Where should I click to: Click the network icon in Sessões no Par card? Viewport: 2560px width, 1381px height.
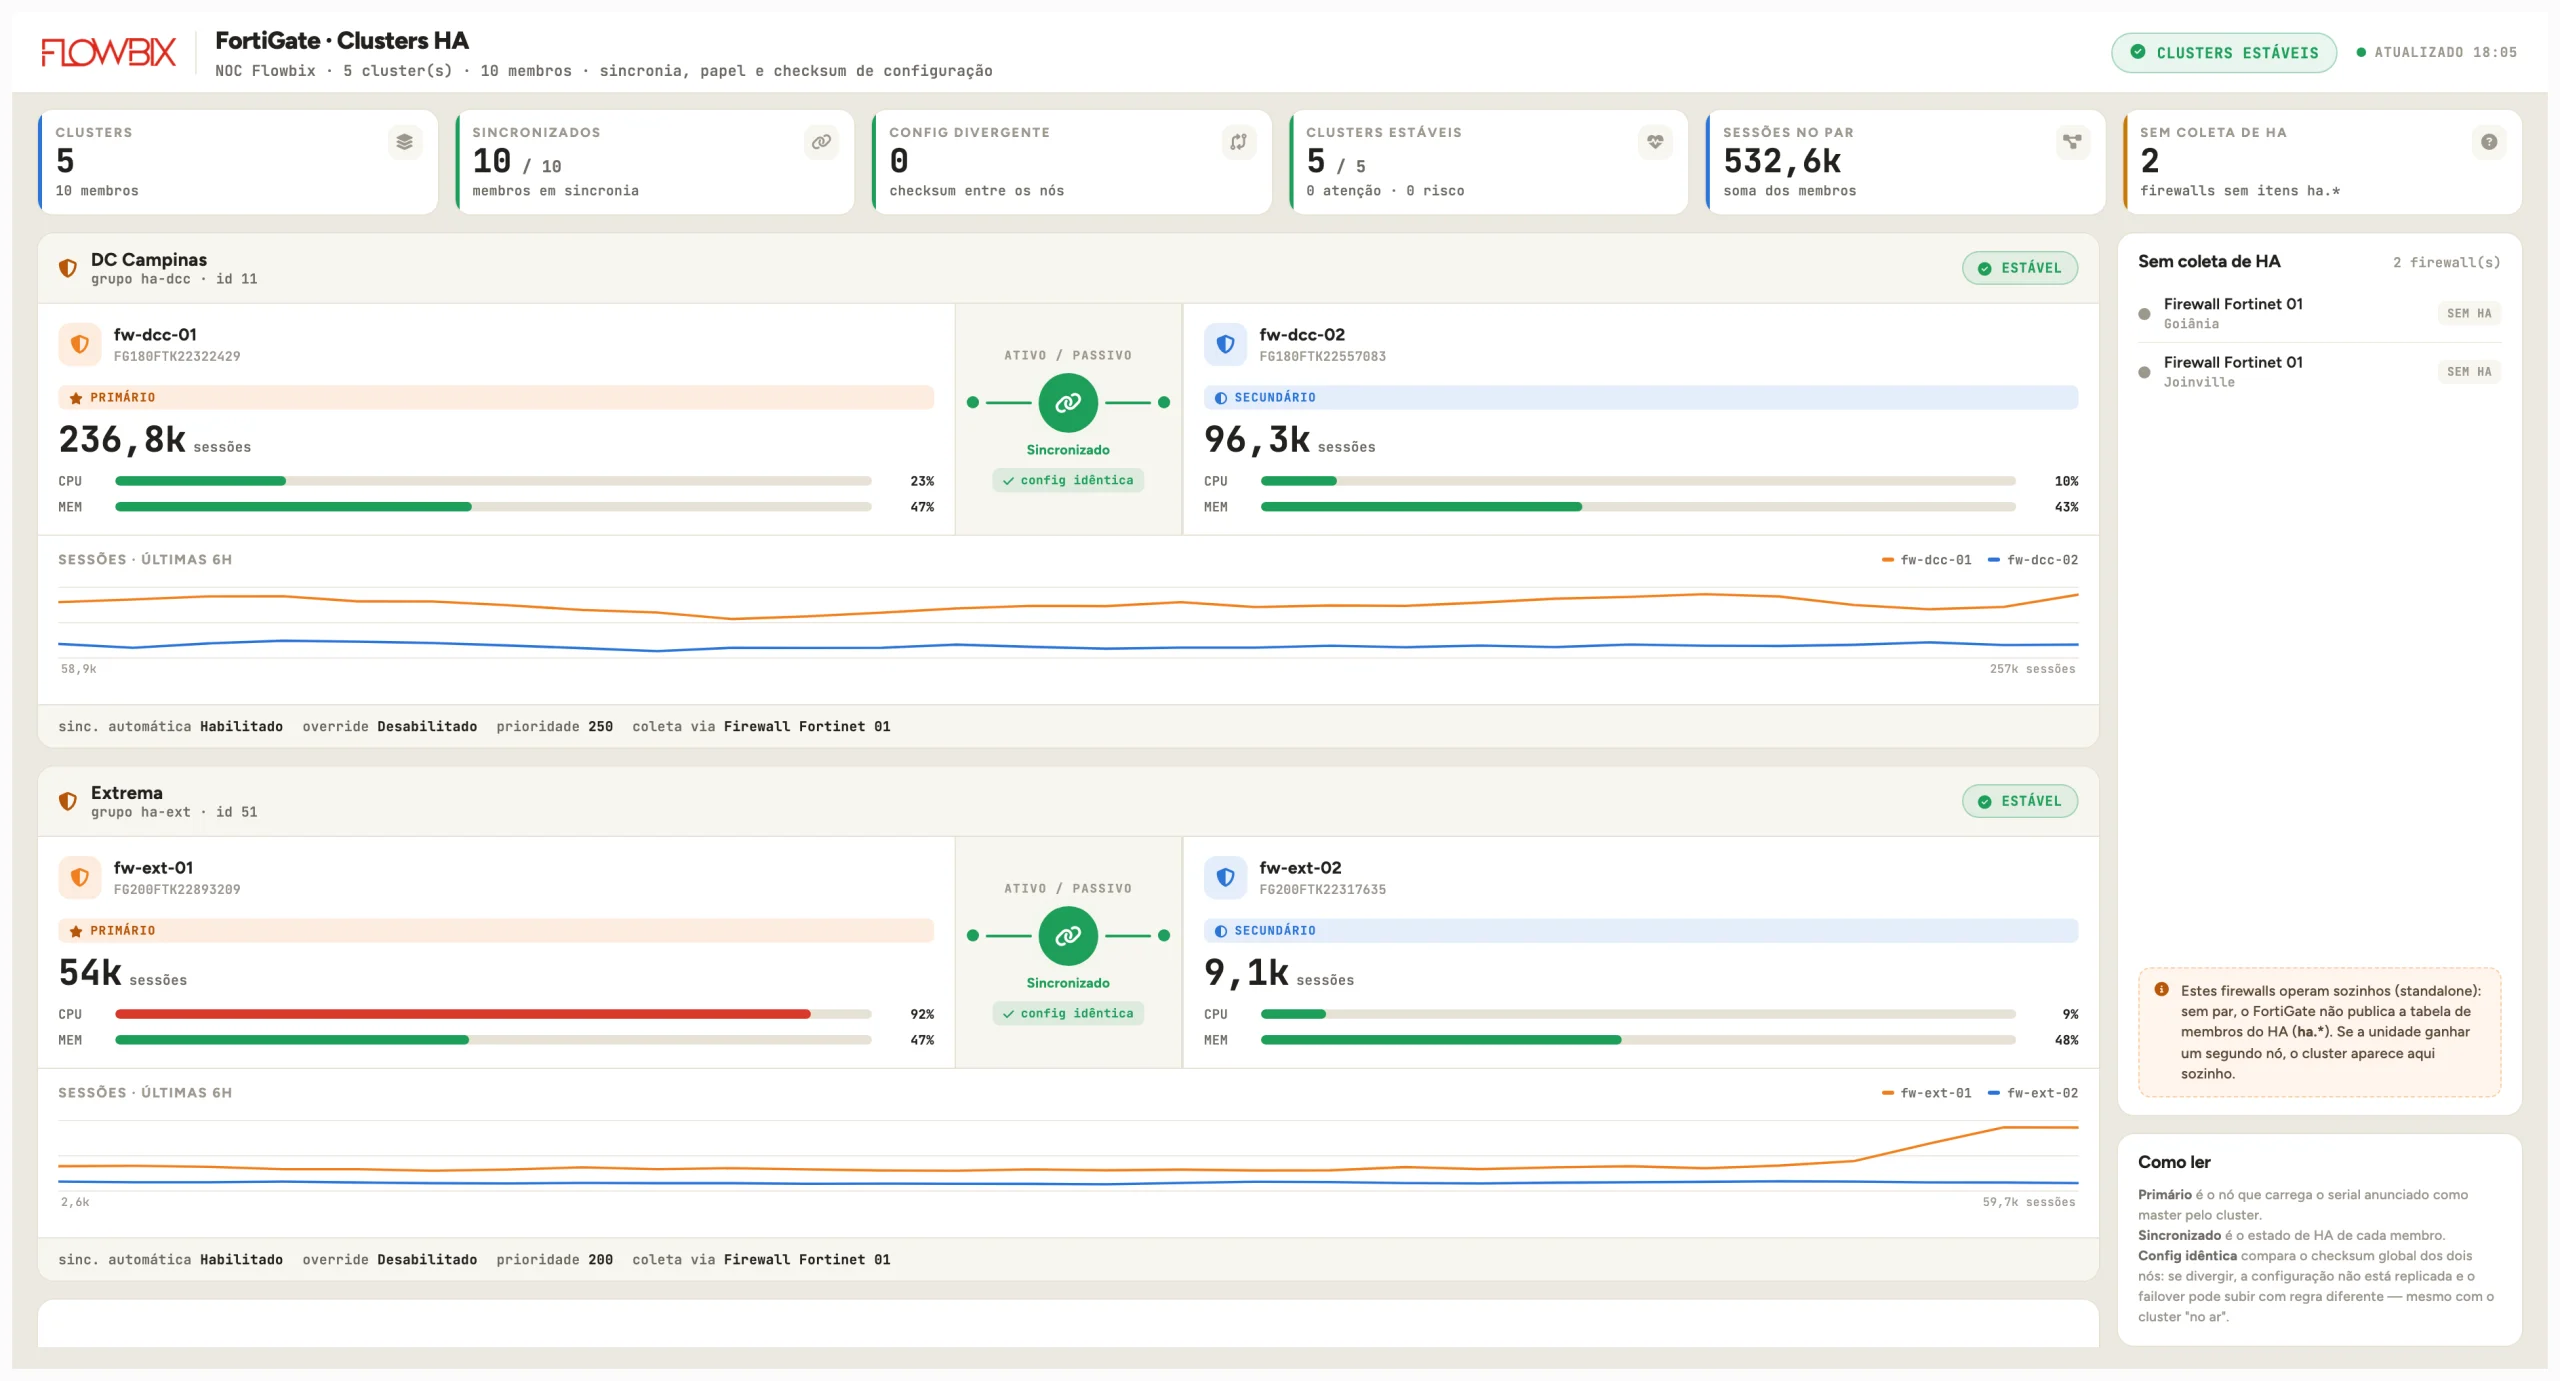coord(2072,142)
